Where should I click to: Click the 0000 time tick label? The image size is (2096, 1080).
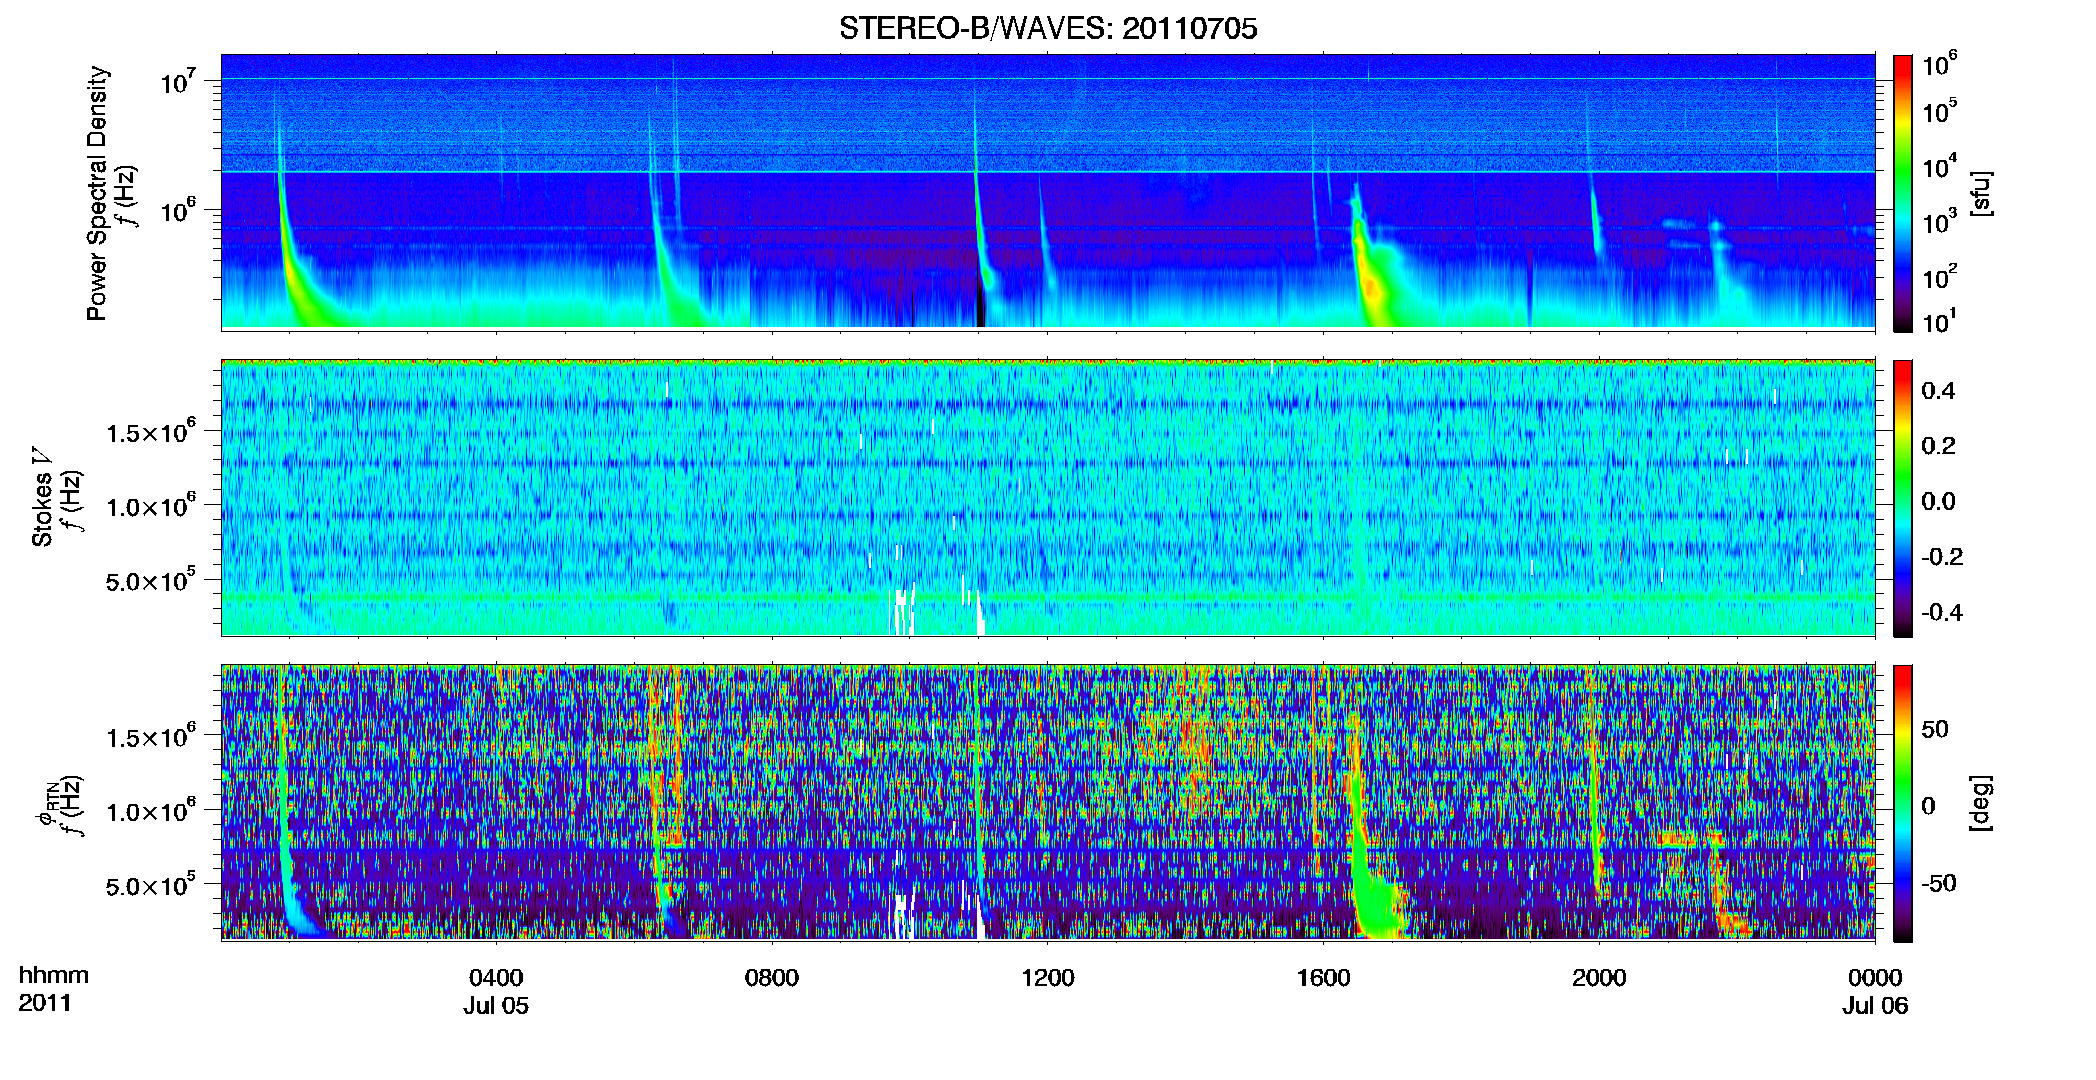1875,977
